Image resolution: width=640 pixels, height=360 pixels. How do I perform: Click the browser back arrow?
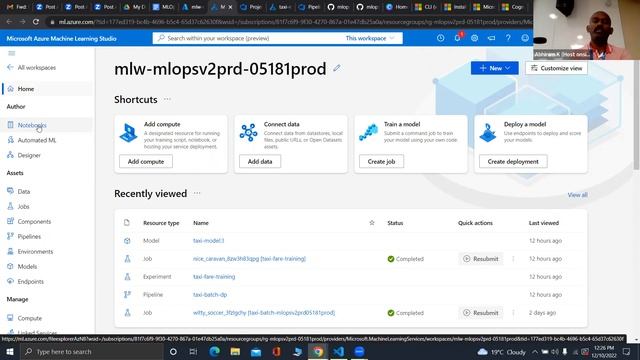(9, 22)
